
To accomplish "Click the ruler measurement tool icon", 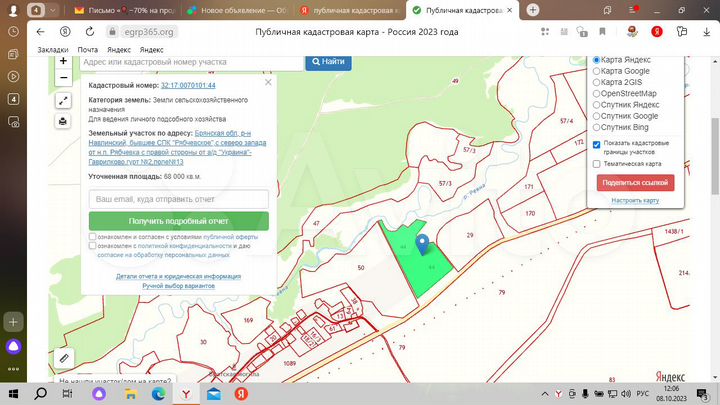I will 64,357.
